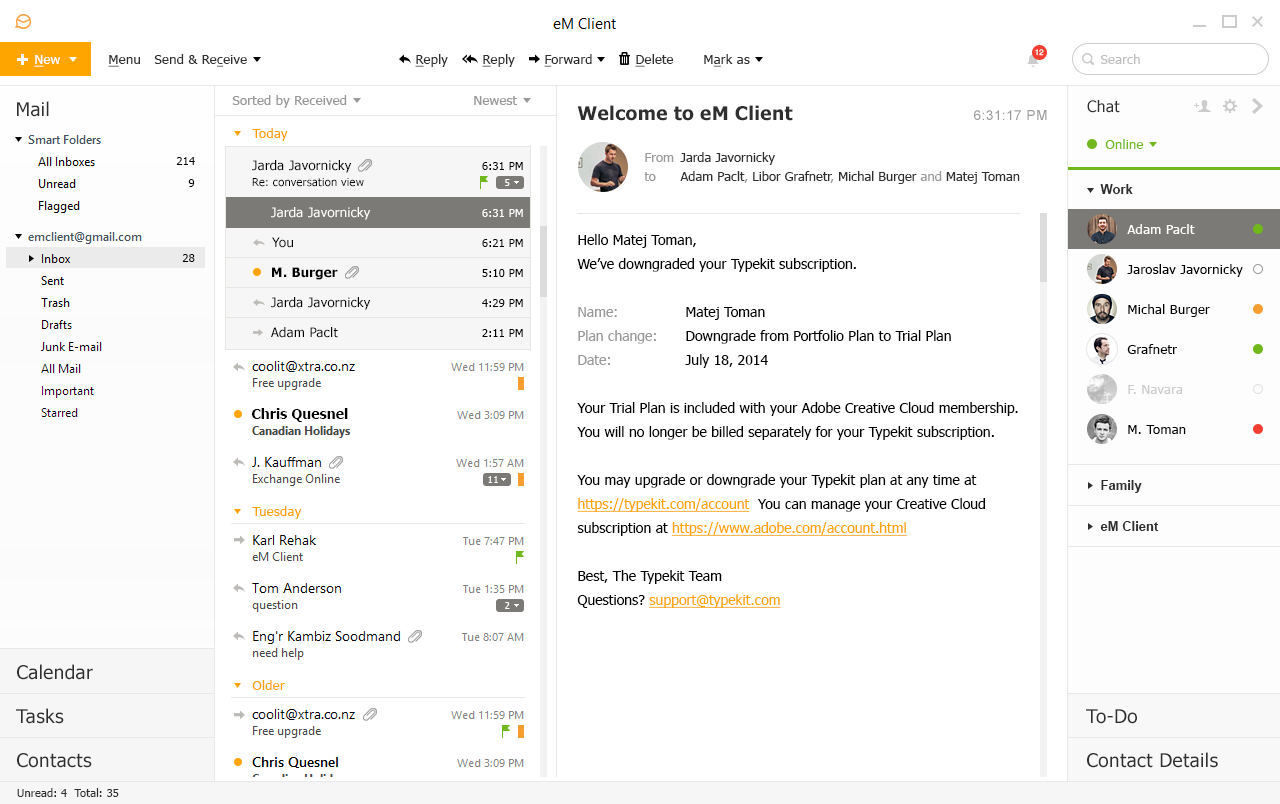Open adobe.com/account.html link

(x=789, y=528)
